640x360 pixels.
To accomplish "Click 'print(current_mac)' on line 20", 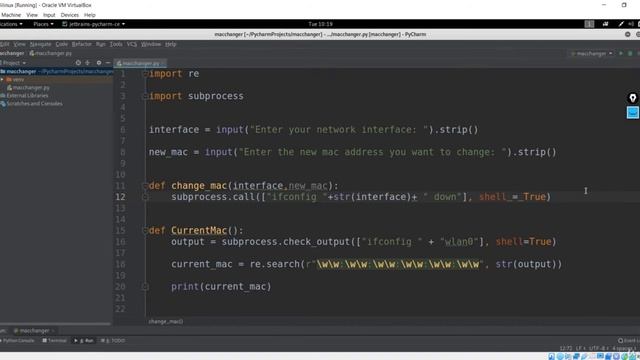I will click(221, 287).
